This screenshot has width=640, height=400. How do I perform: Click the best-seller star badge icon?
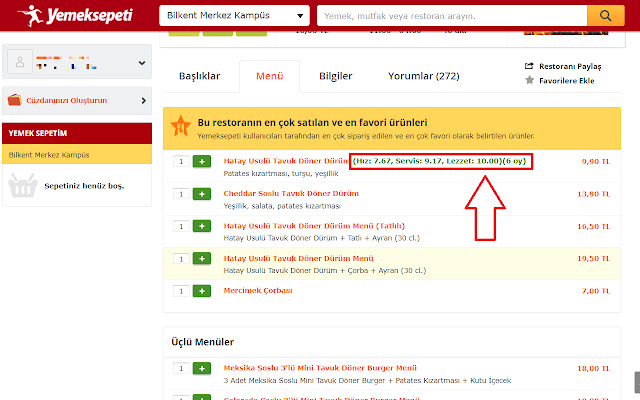(x=180, y=126)
